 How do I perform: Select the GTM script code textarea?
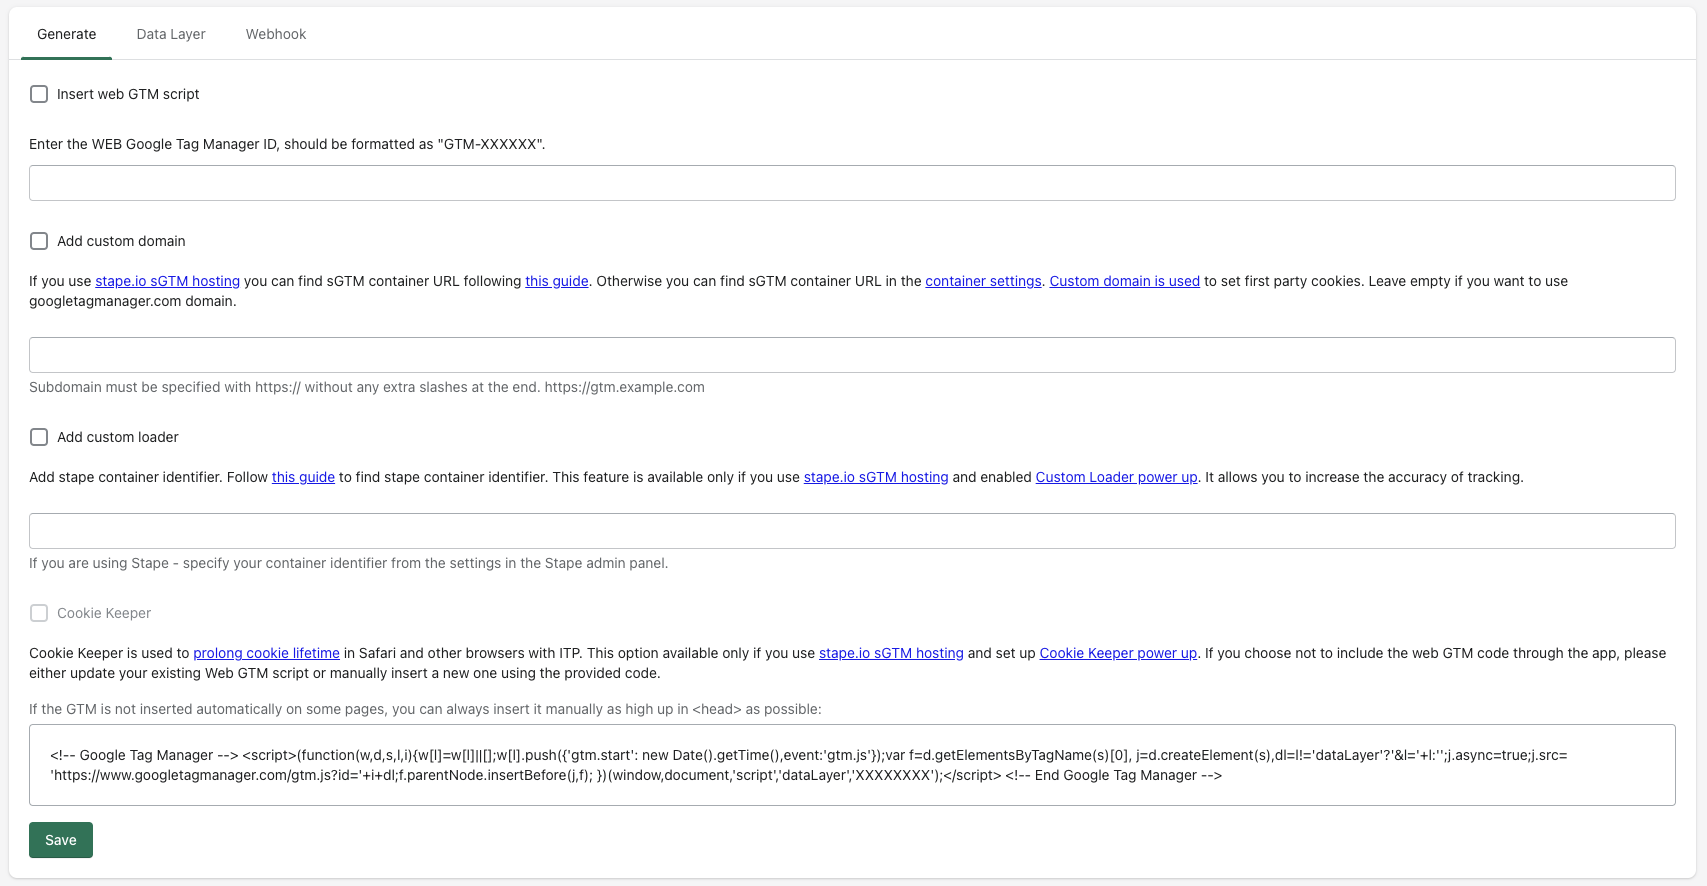tap(852, 765)
